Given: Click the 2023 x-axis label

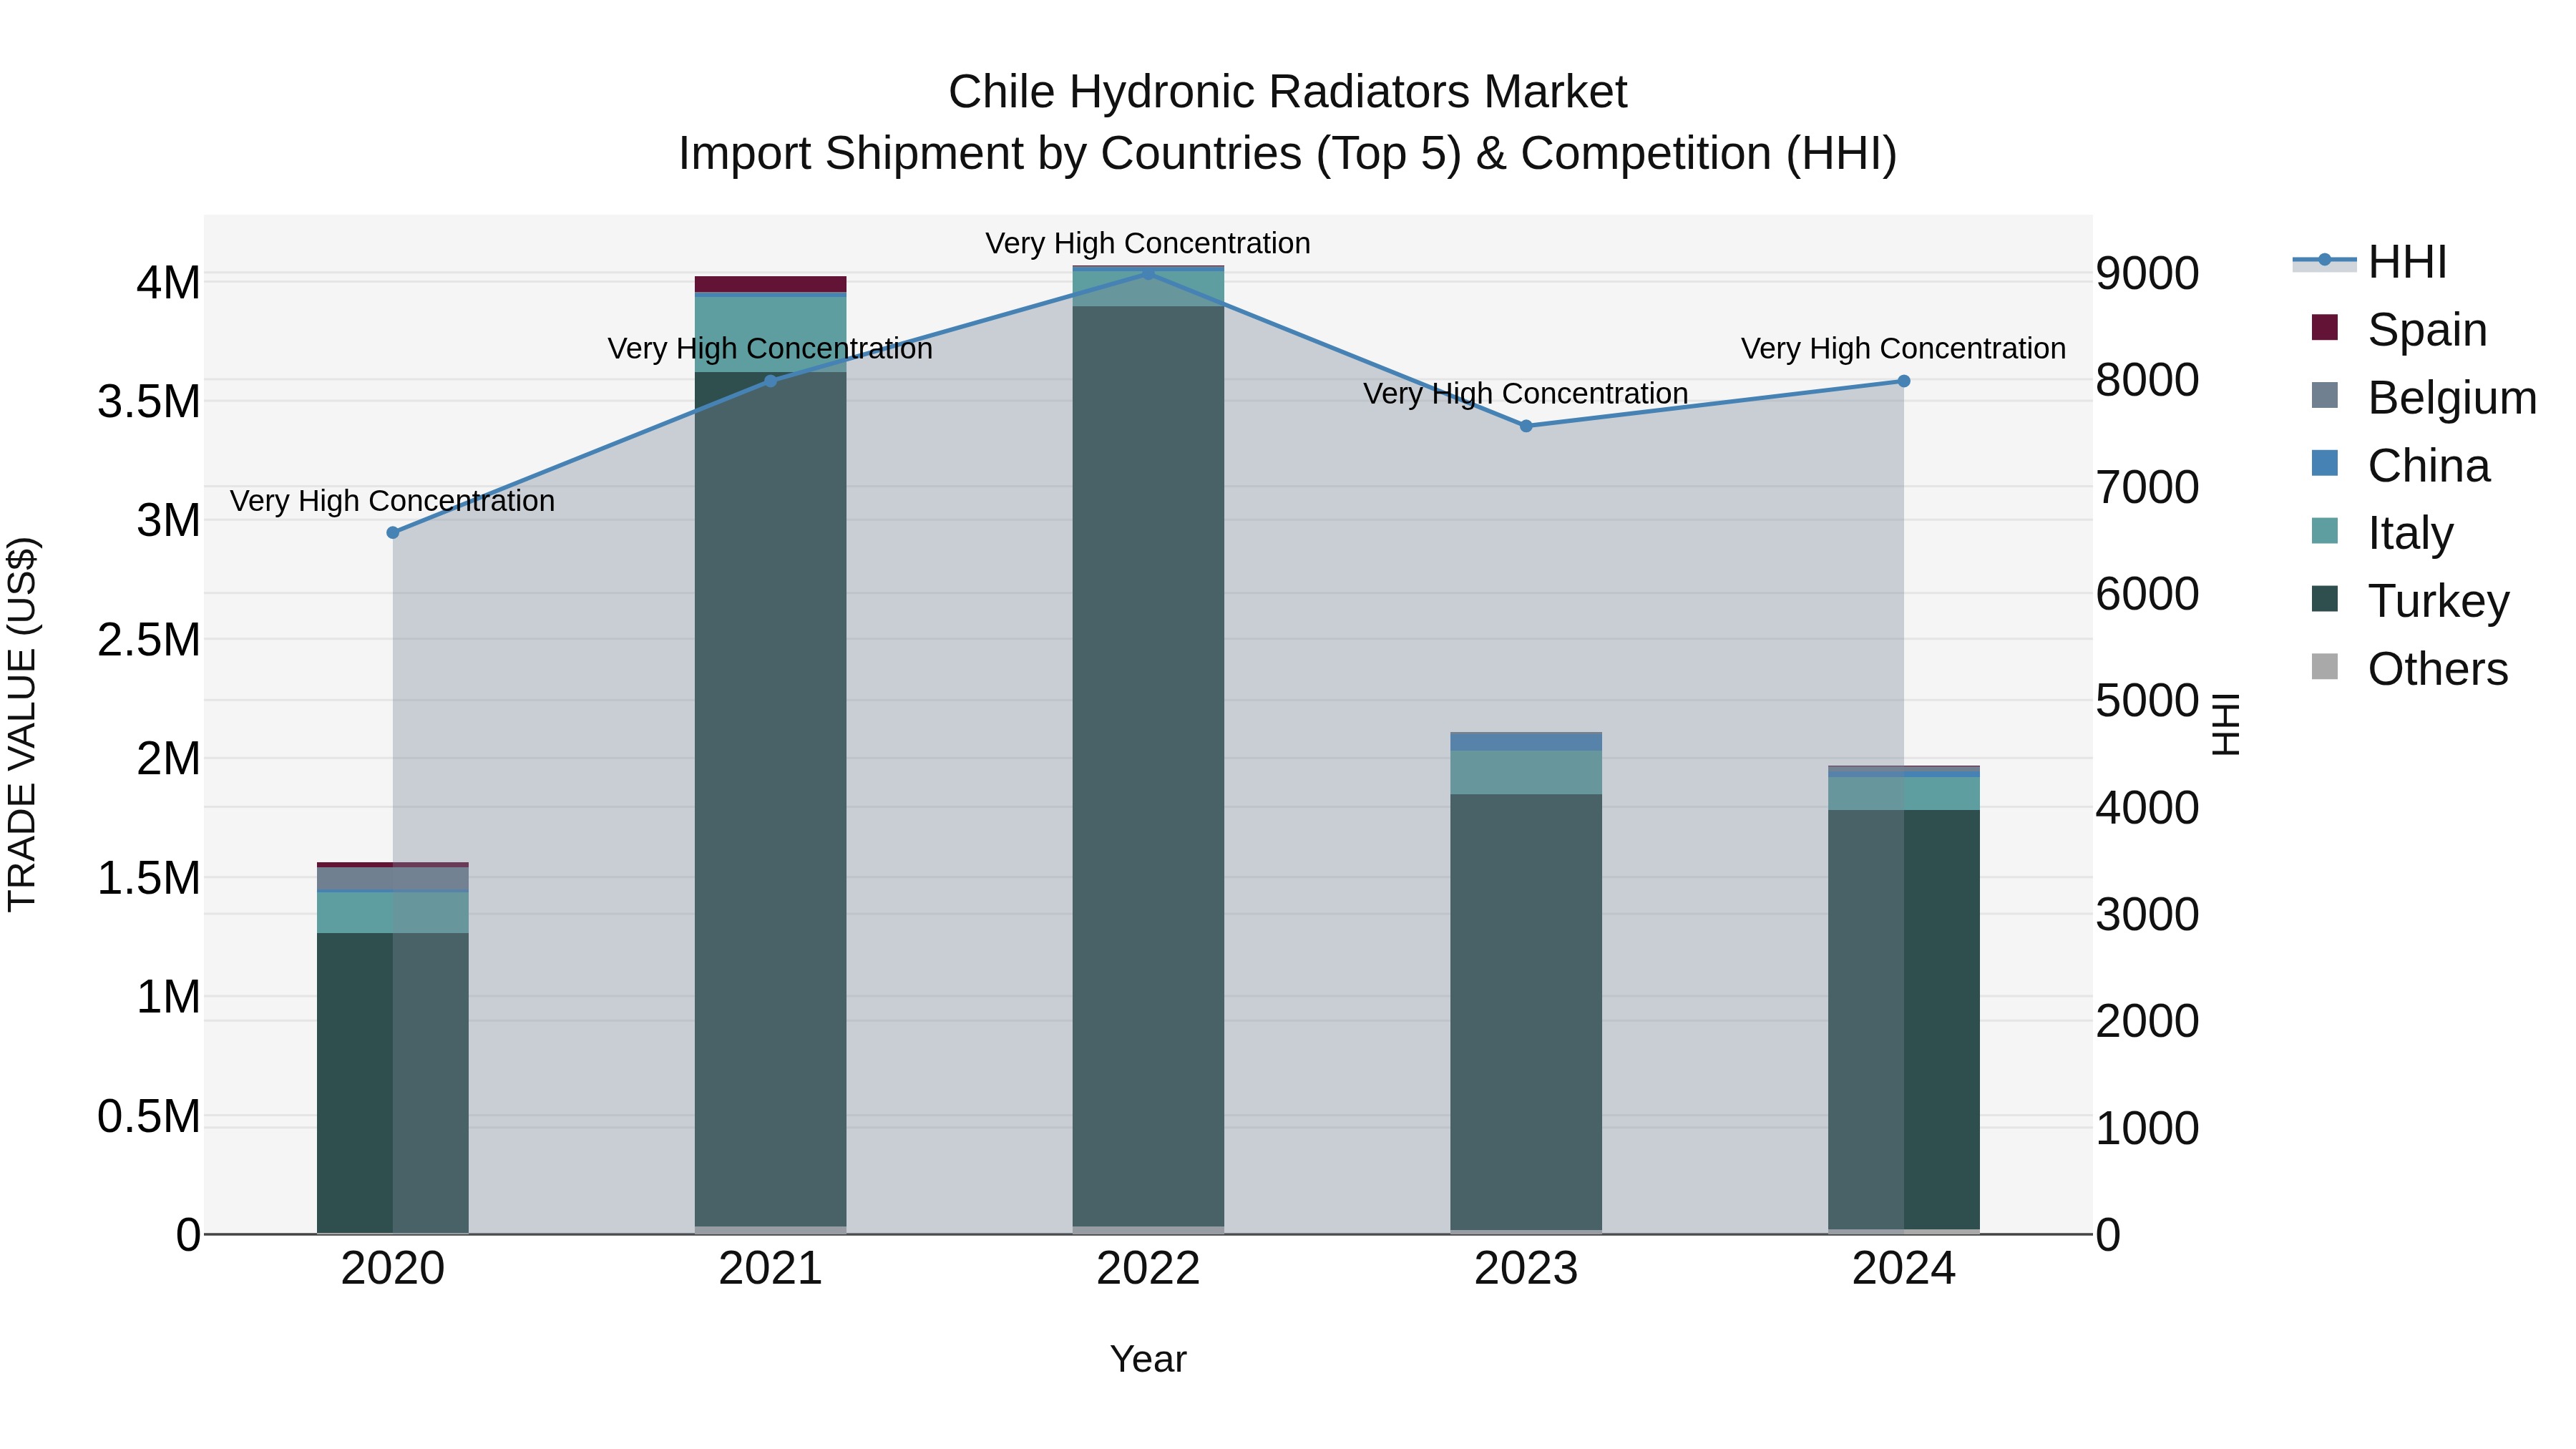Looking at the screenshot, I should coord(1526,1269).
